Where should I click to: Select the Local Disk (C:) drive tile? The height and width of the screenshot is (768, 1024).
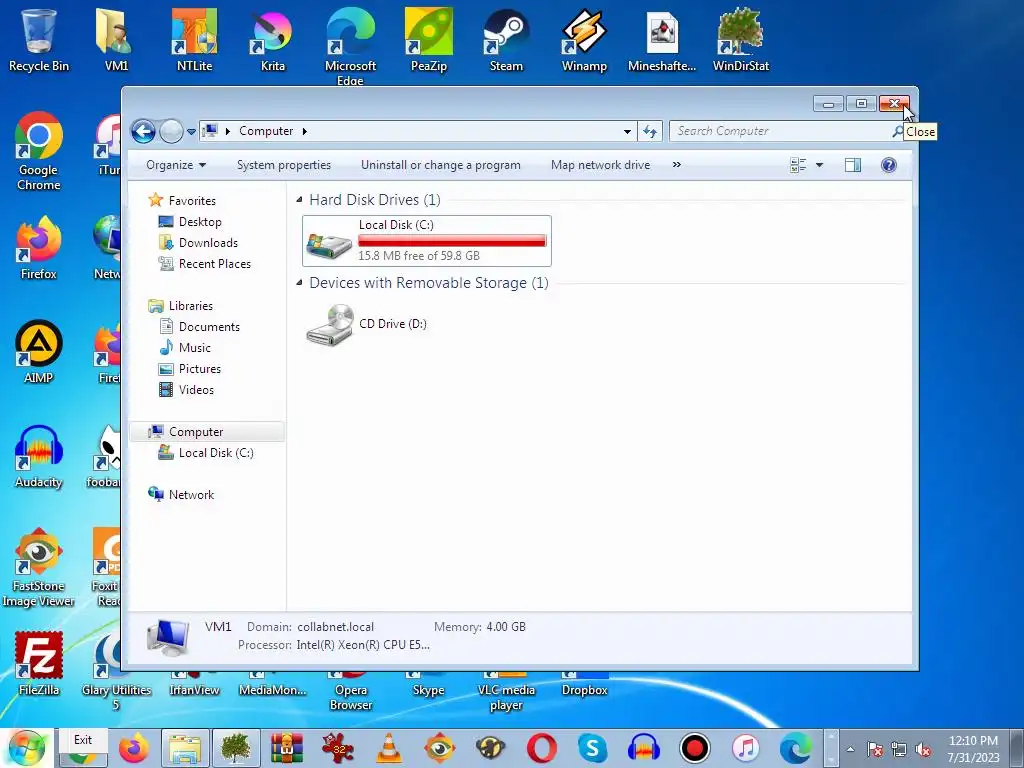click(x=426, y=241)
